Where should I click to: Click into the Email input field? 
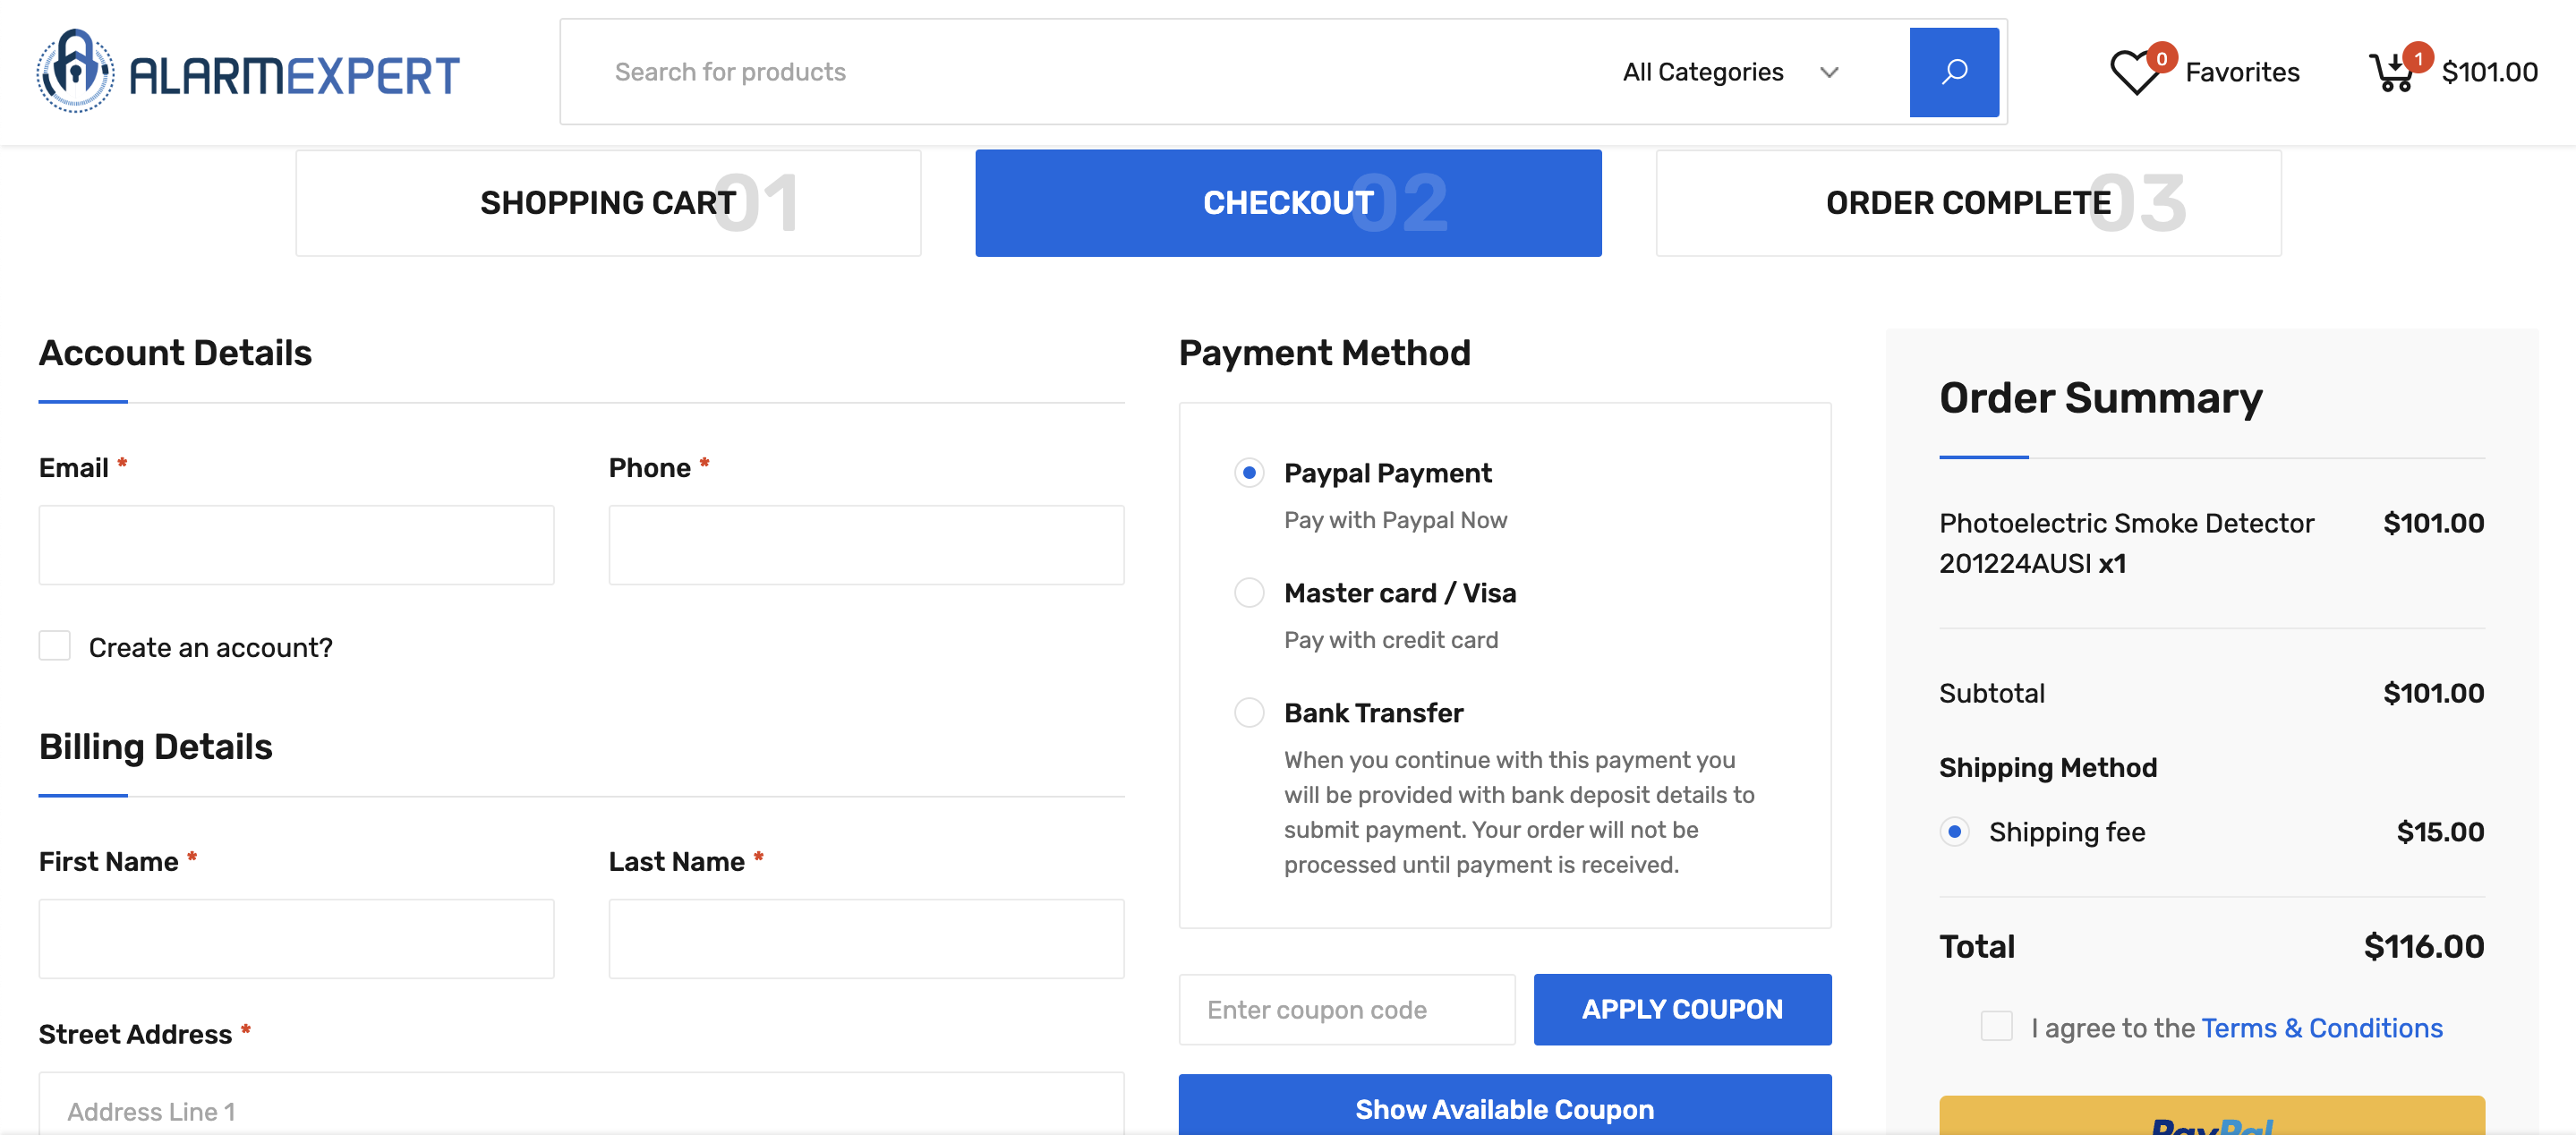pyautogui.click(x=296, y=545)
